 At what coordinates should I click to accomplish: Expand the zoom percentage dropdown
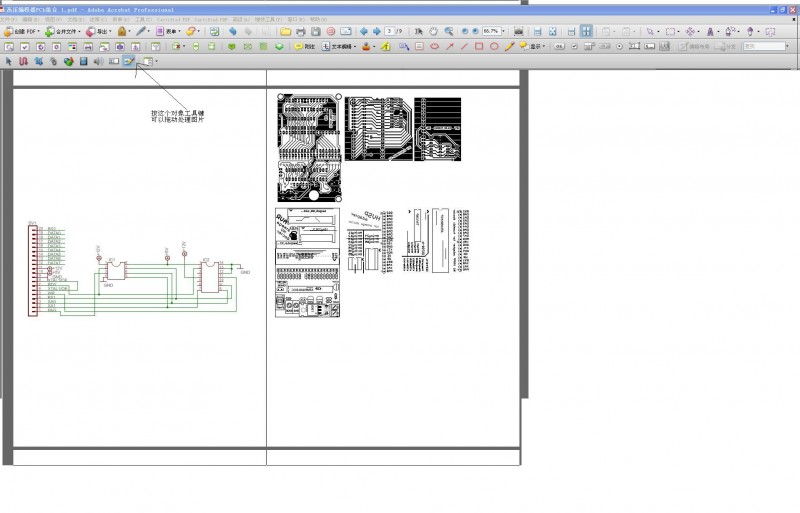click(502, 32)
